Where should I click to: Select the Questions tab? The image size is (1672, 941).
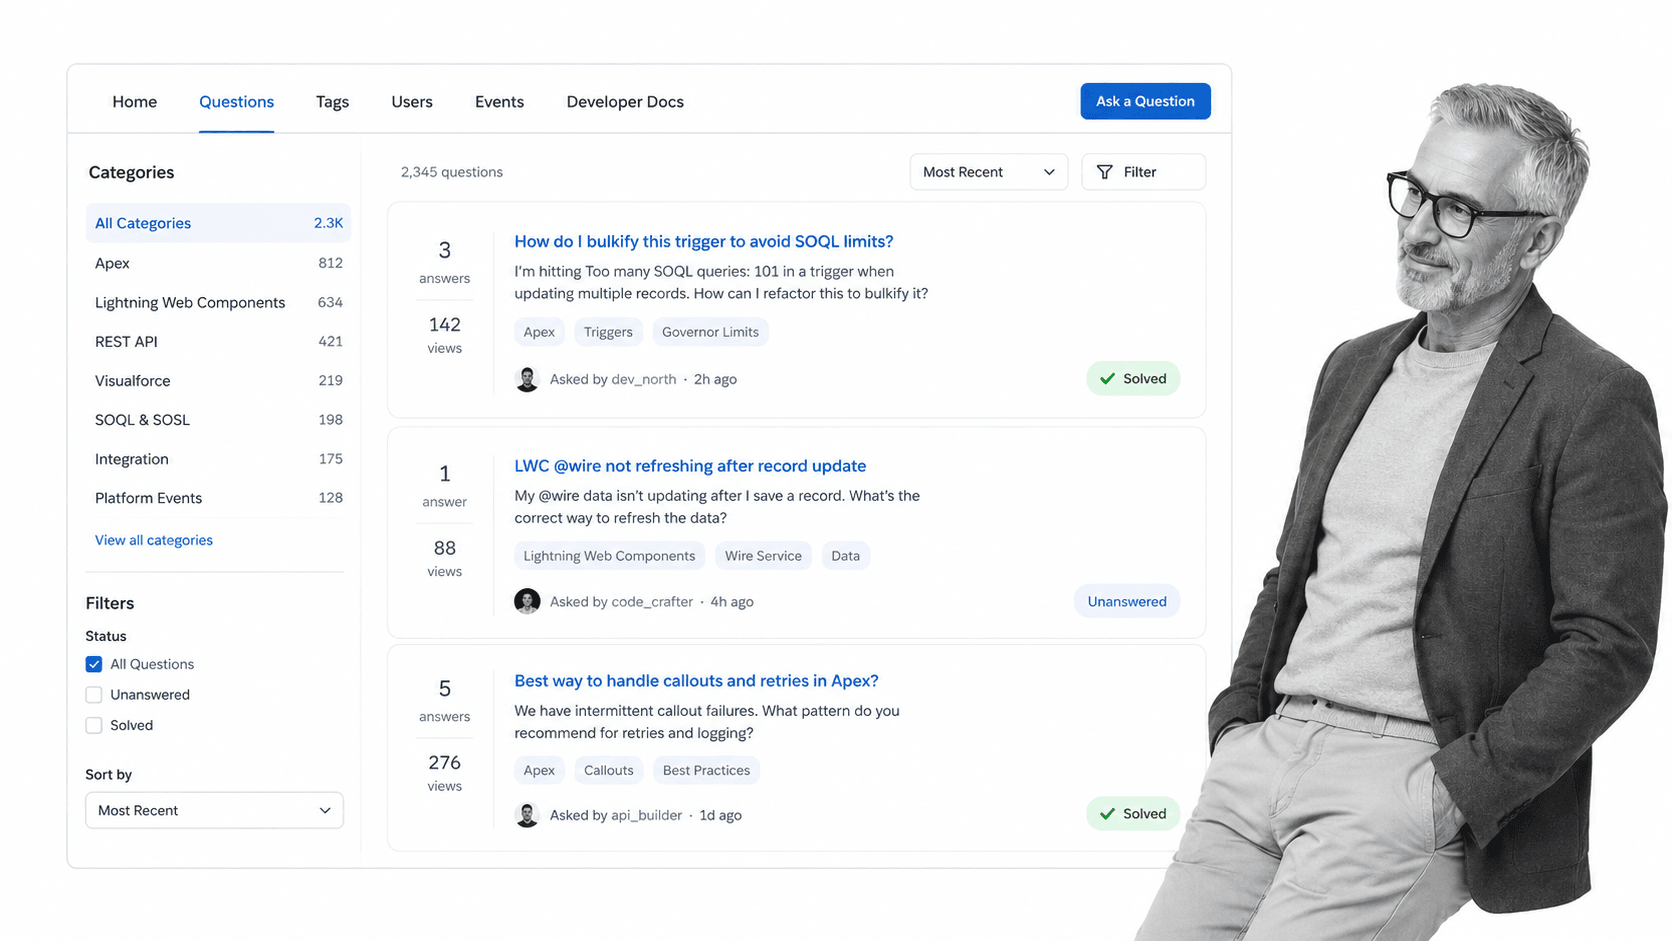click(x=236, y=102)
